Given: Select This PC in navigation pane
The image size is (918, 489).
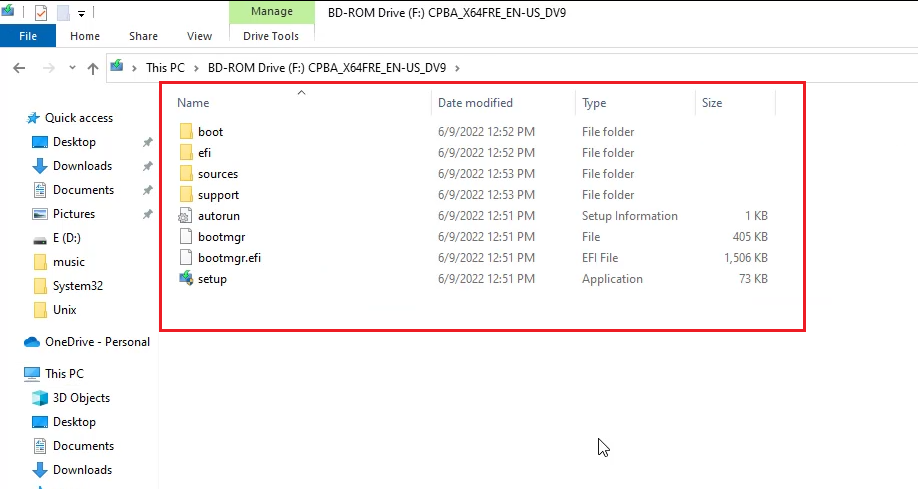Looking at the screenshot, I should click(64, 374).
